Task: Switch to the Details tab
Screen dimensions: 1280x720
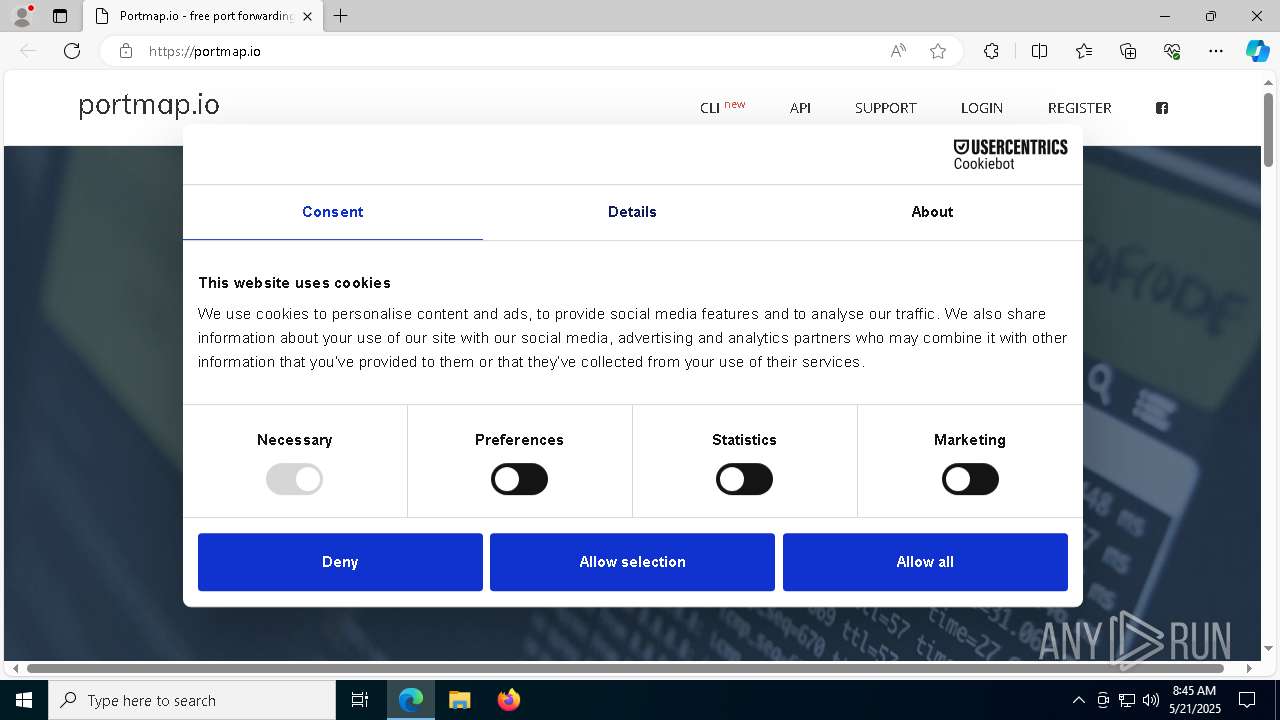Action: (x=632, y=212)
